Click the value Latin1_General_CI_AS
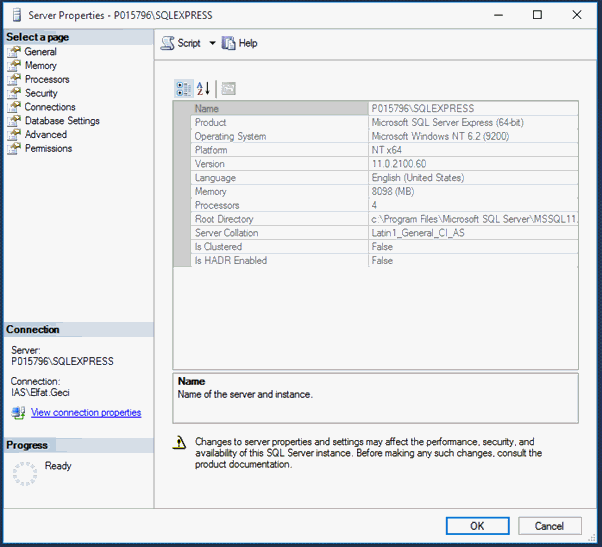This screenshot has width=602, height=547. click(x=418, y=233)
